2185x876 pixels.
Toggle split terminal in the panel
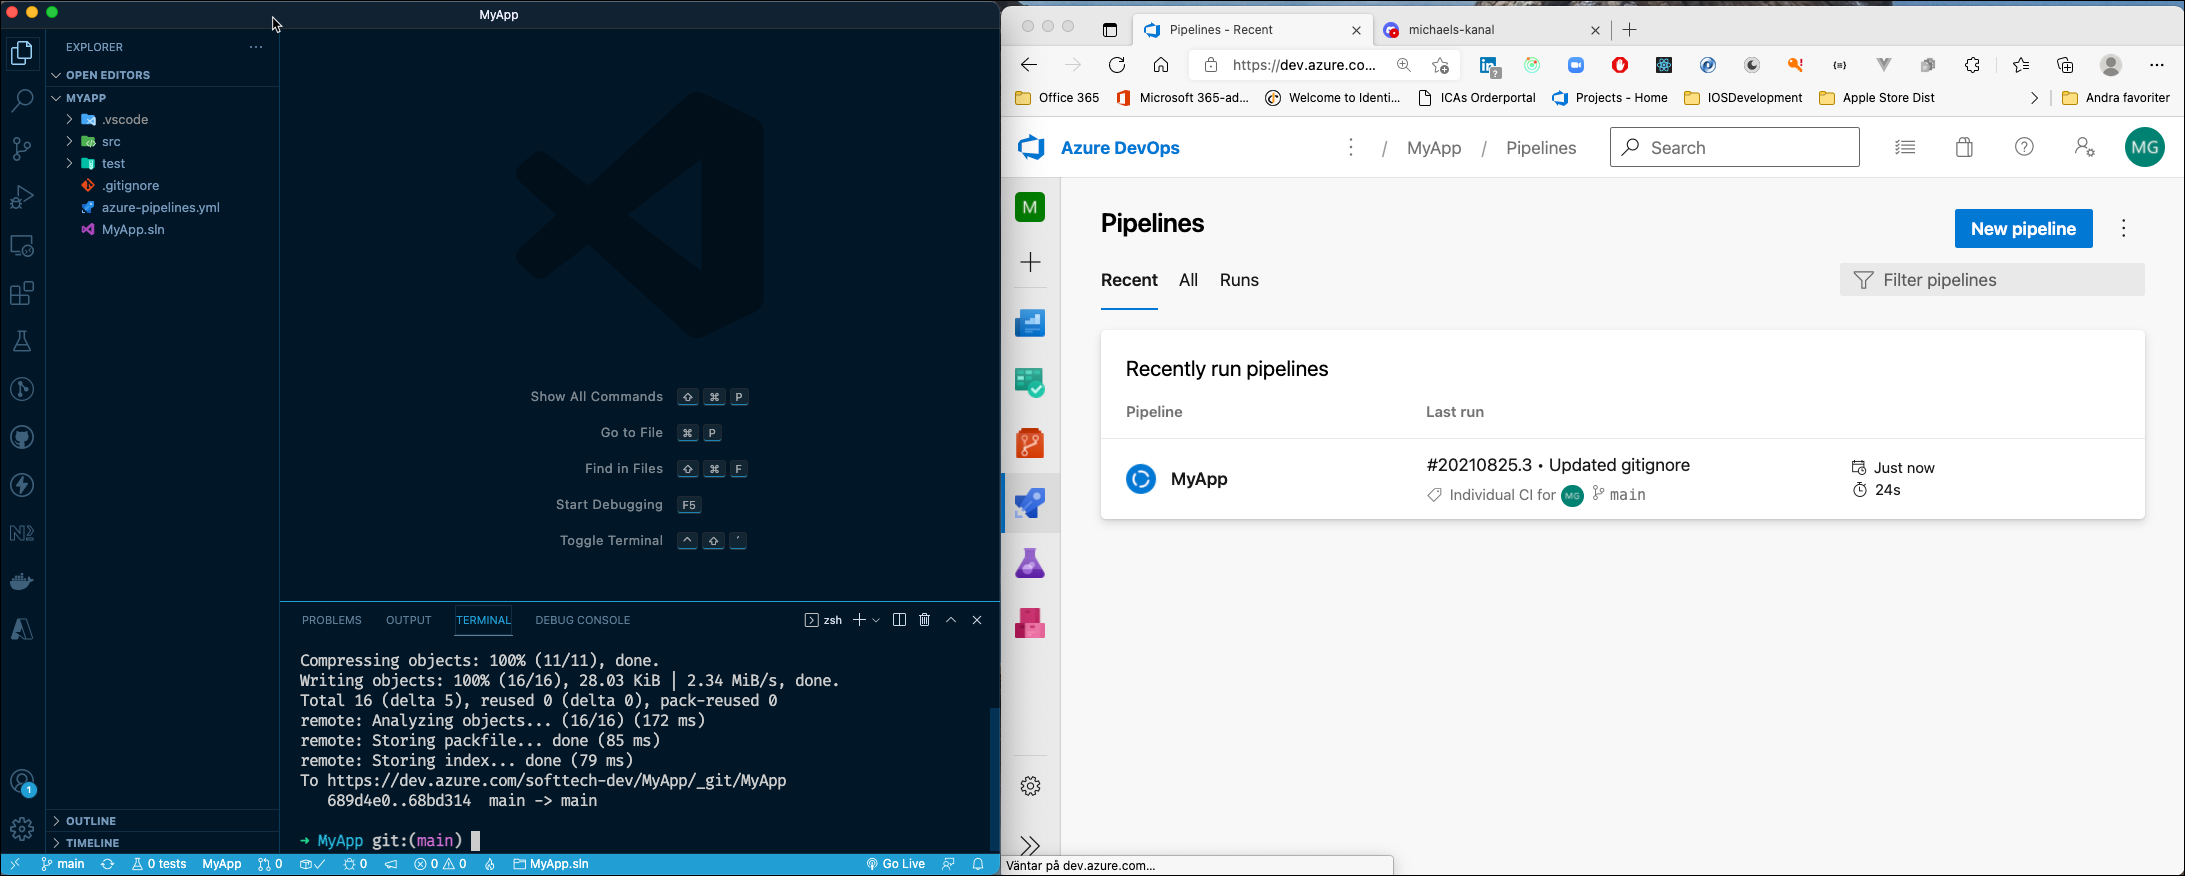point(899,620)
